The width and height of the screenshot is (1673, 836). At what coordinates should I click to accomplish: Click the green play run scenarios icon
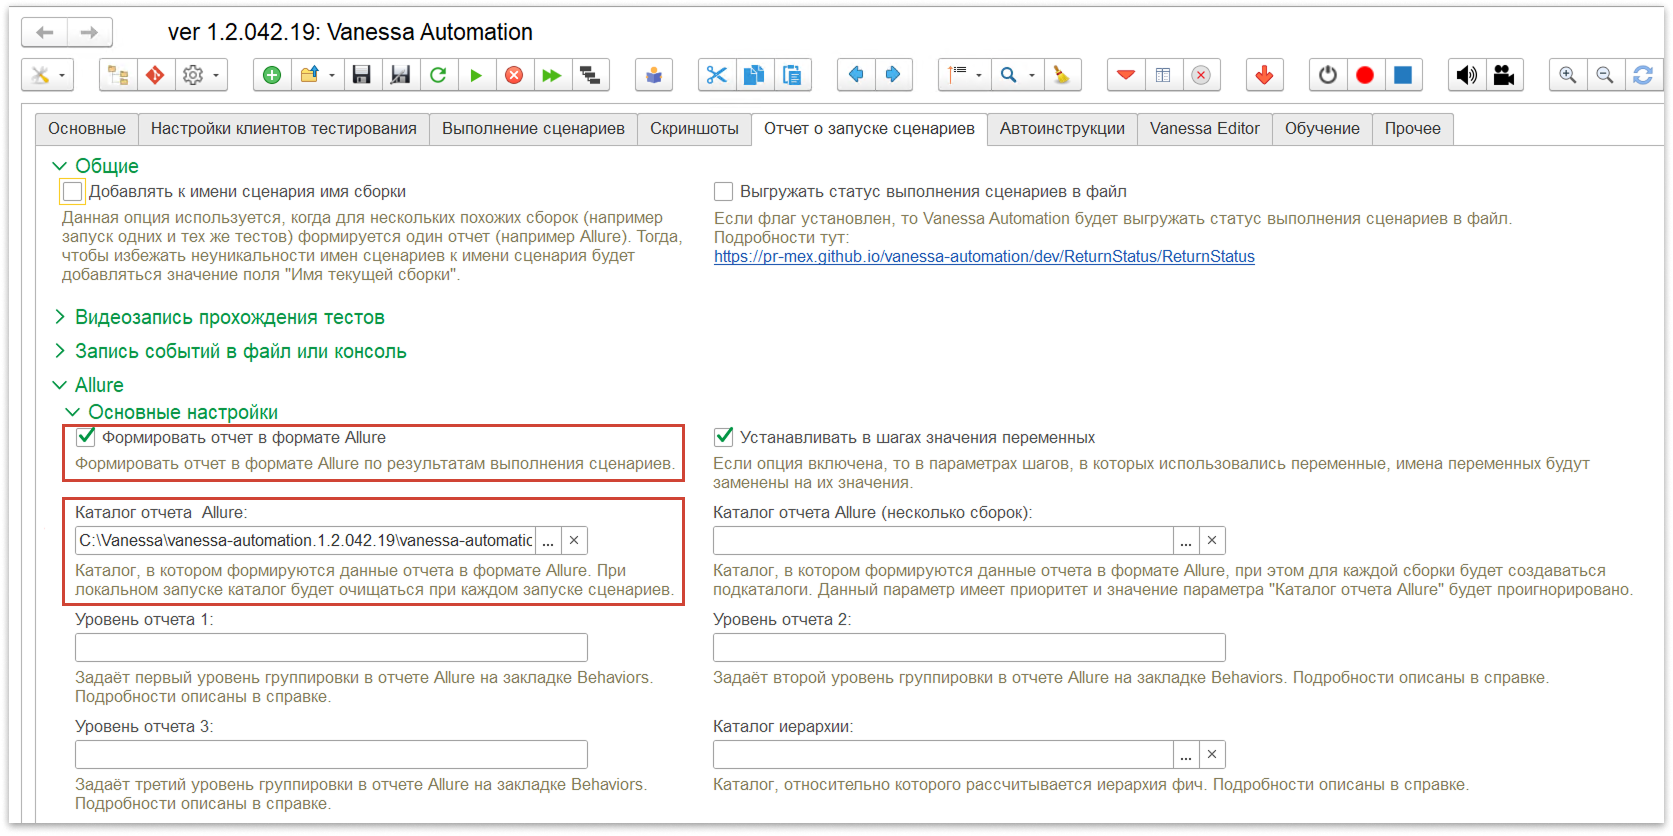coord(476,75)
